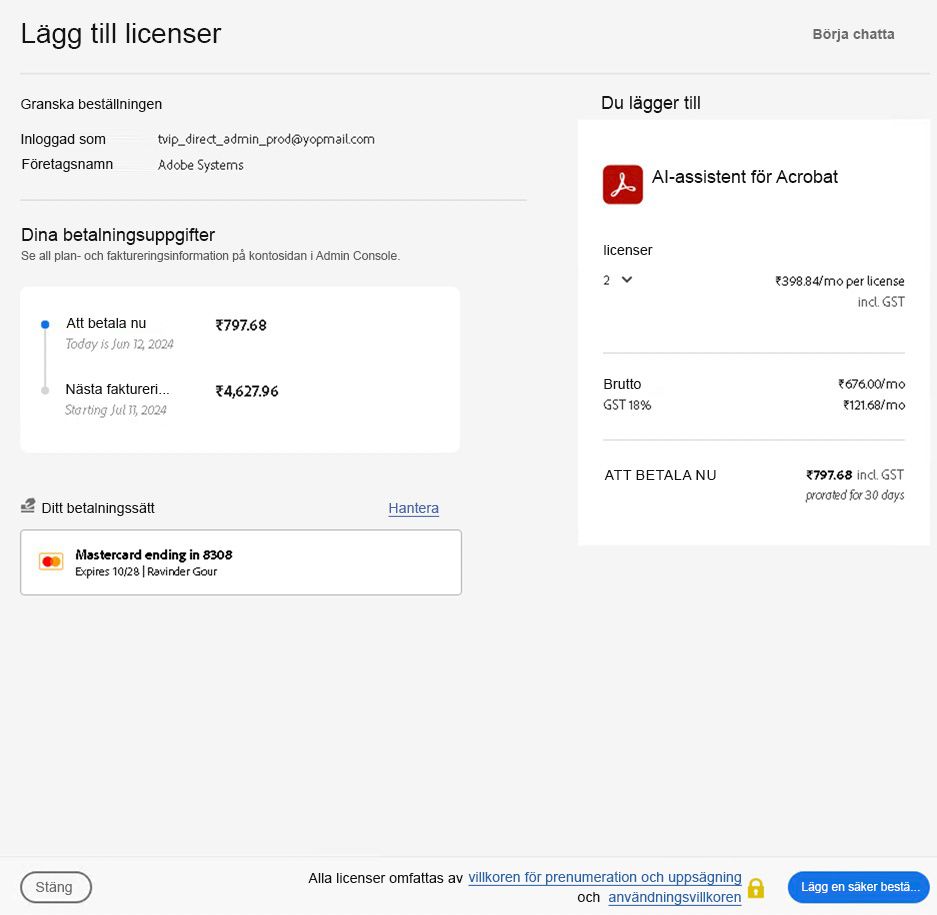The width and height of the screenshot is (937, 915).
Task: Select the blue dot next to Att betala nu
Action: [43, 323]
